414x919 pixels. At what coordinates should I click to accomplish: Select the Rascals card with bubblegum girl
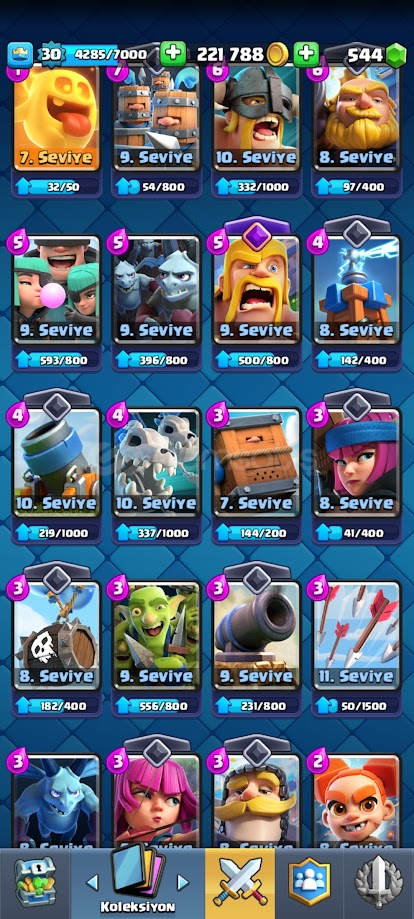click(57, 288)
